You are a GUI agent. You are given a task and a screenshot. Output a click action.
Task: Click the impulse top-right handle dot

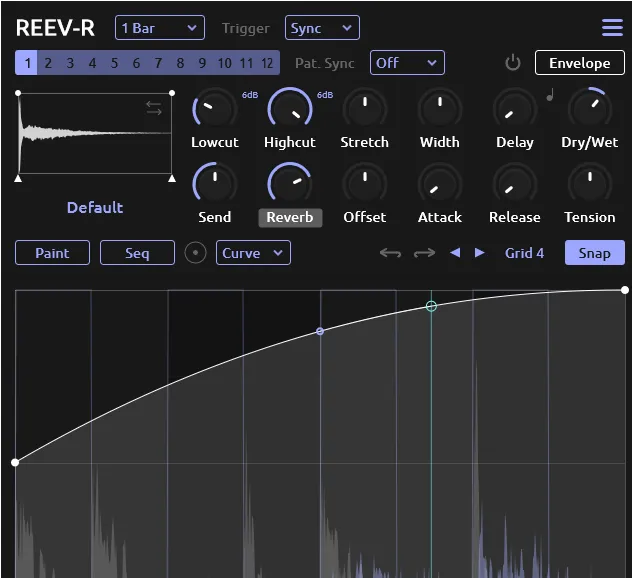[x=172, y=93]
